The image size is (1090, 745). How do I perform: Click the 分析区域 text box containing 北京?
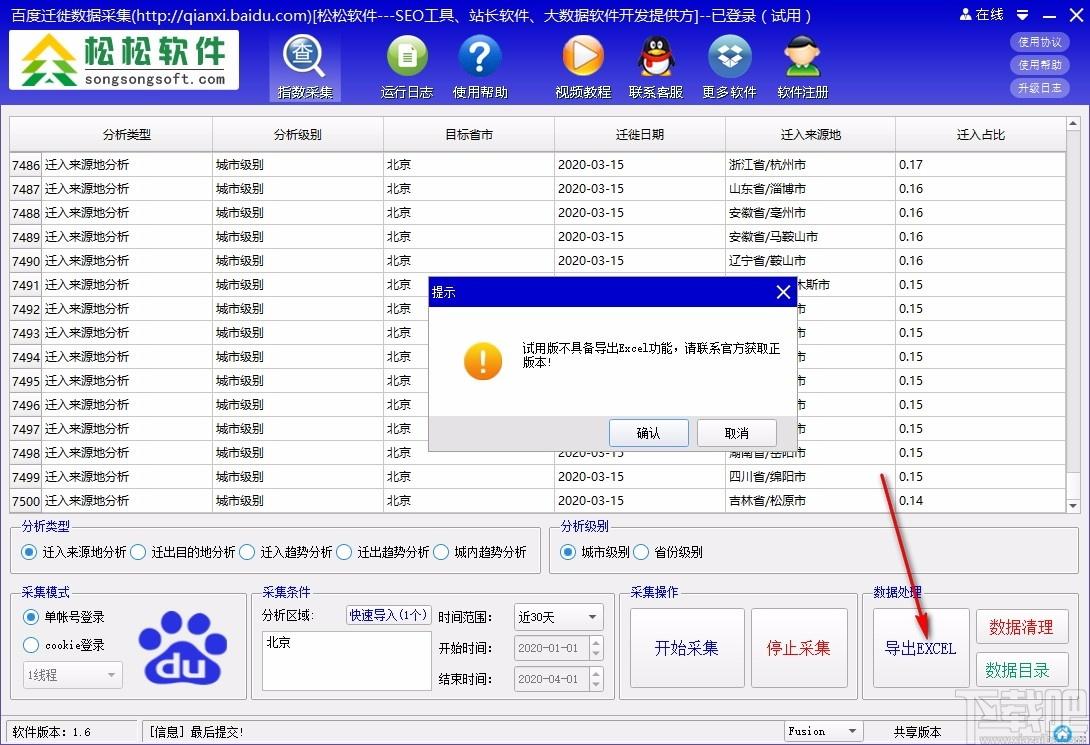(x=347, y=661)
